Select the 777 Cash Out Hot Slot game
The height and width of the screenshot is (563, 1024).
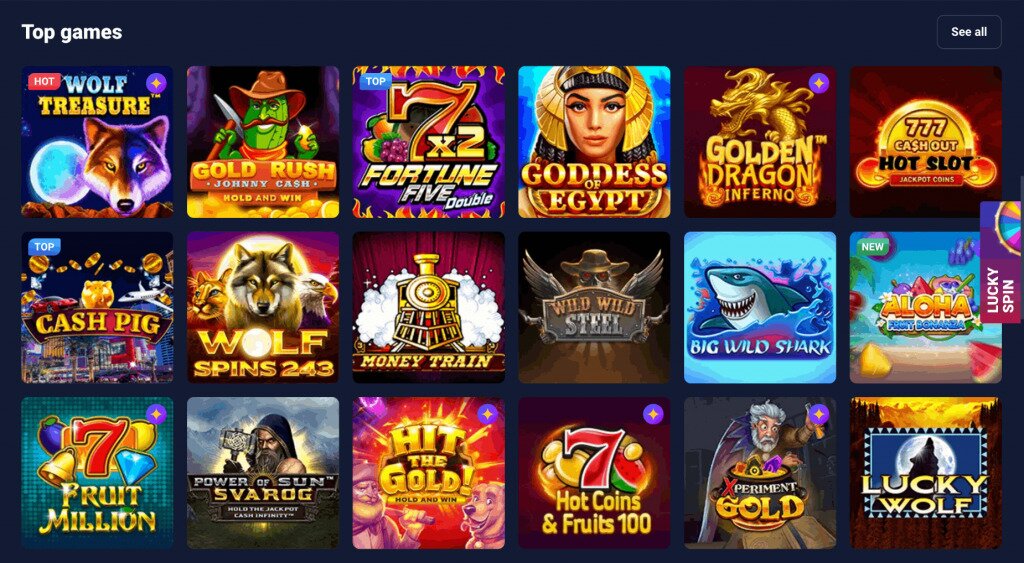(x=925, y=142)
